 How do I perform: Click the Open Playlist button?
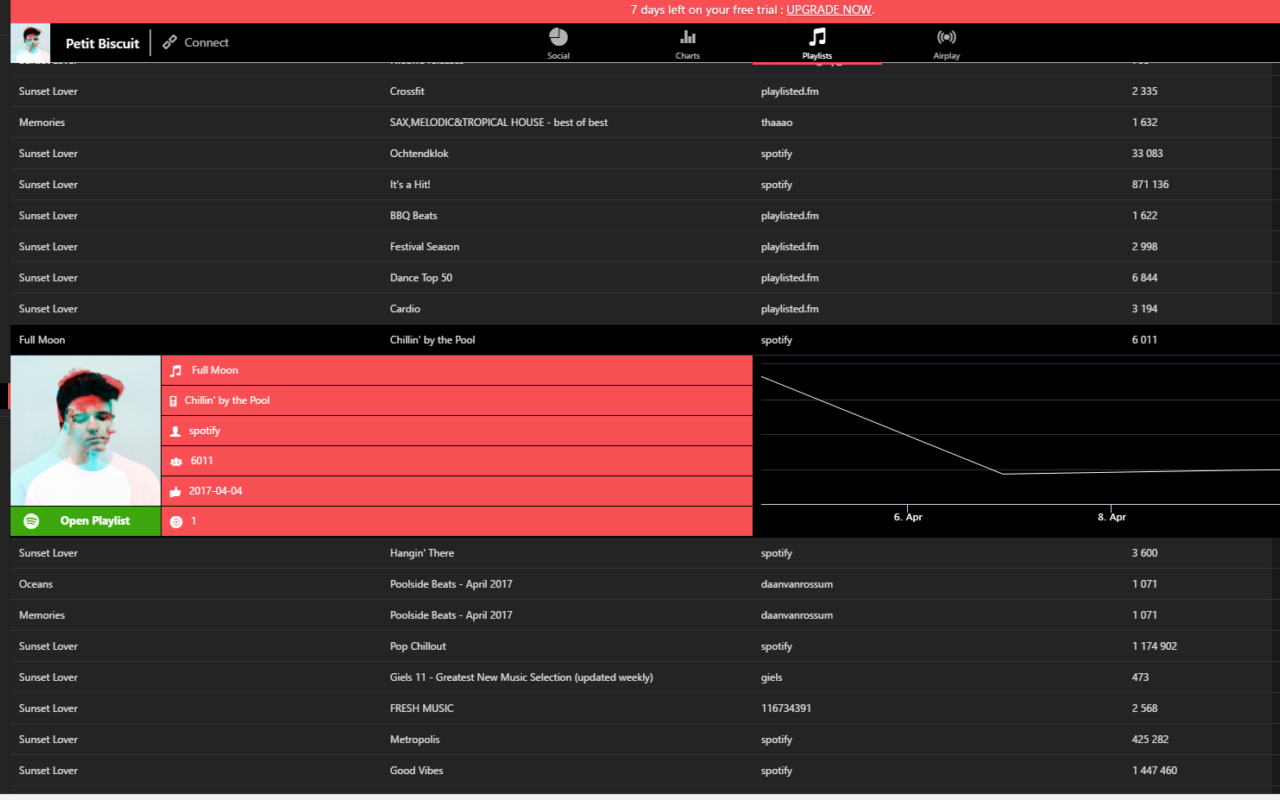pyautogui.click(x=85, y=521)
